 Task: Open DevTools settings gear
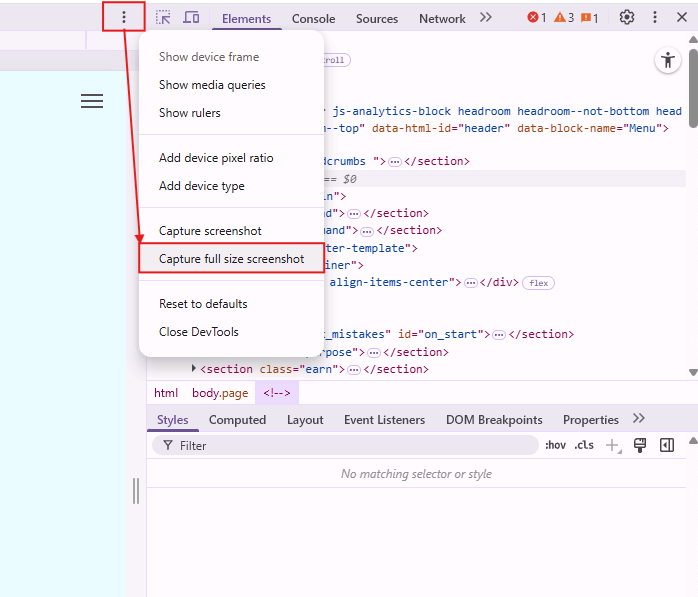[627, 18]
